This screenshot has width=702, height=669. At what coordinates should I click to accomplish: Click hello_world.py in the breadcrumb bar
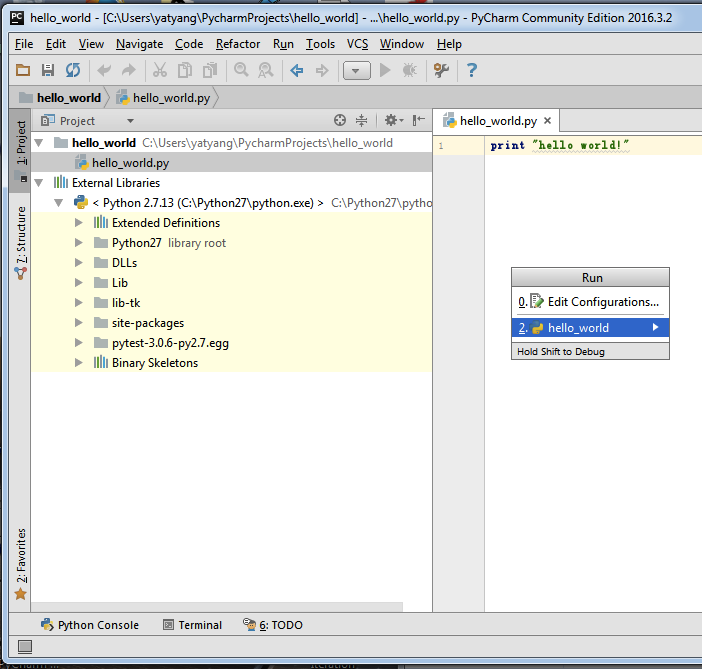pyautogui.click(x=163, y=98)
